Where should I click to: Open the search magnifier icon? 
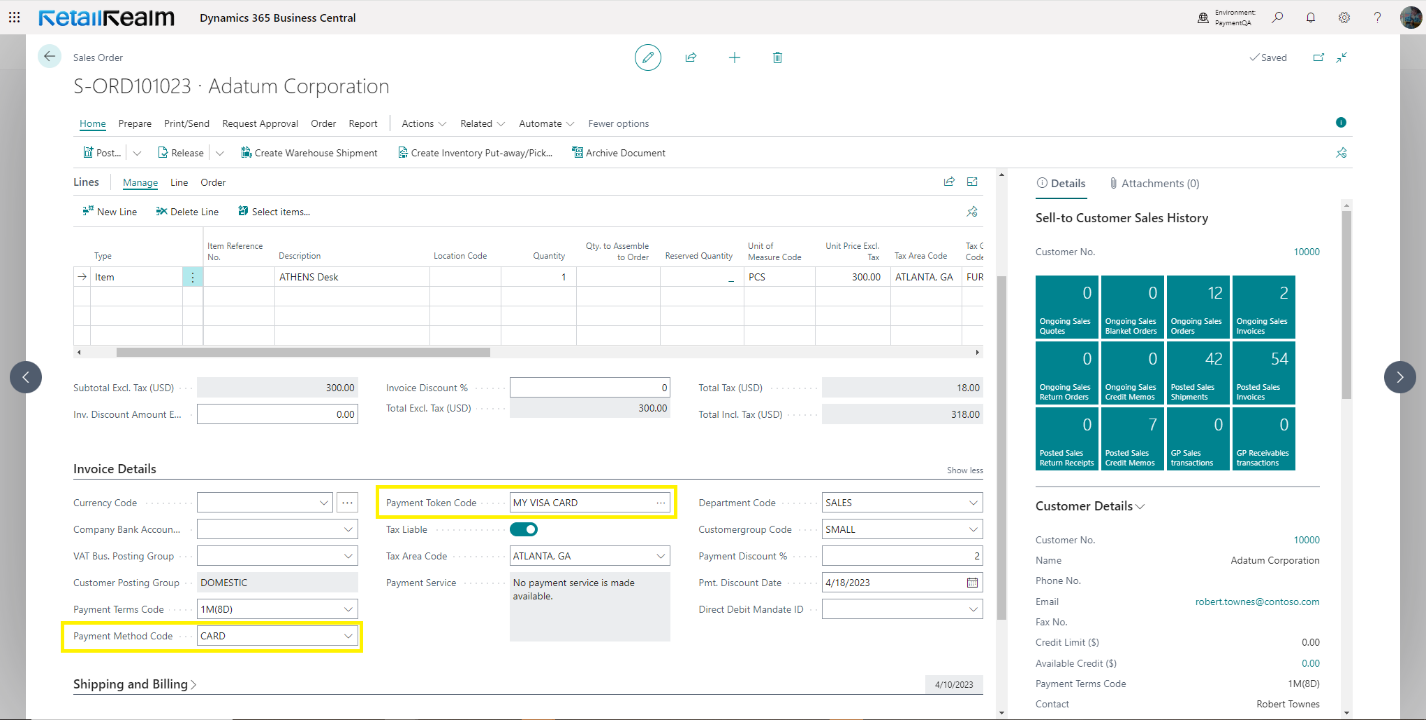click(x=1278, y=18)
